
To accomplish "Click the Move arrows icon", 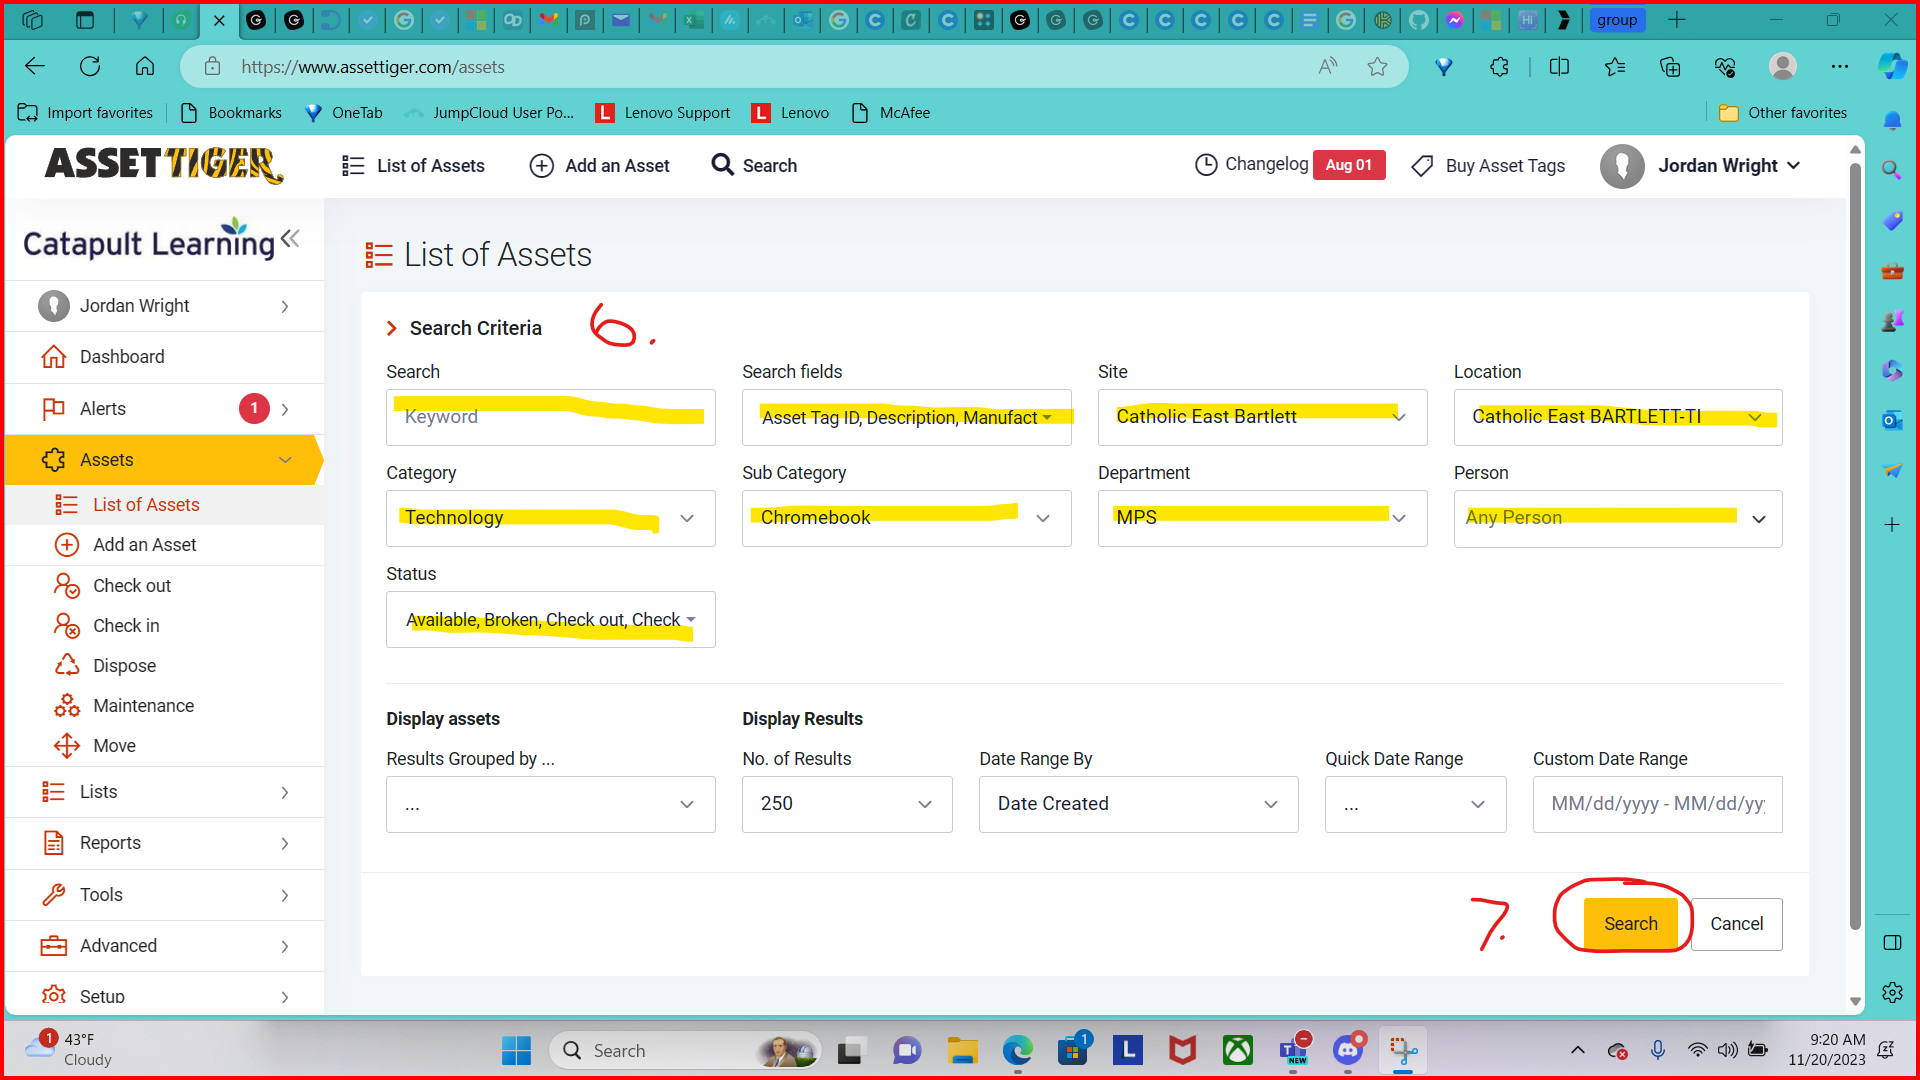I will (x=67, y=746).
